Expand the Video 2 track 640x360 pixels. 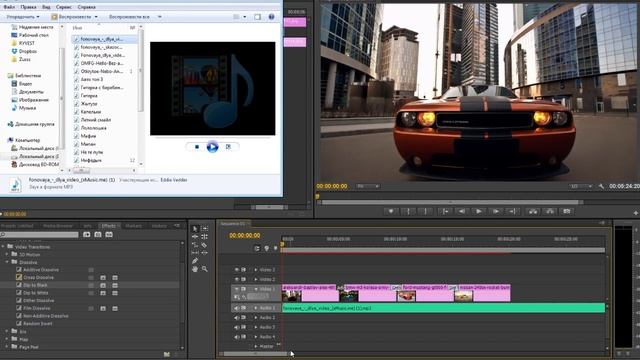pyautogui.click(x=256, y=280)
